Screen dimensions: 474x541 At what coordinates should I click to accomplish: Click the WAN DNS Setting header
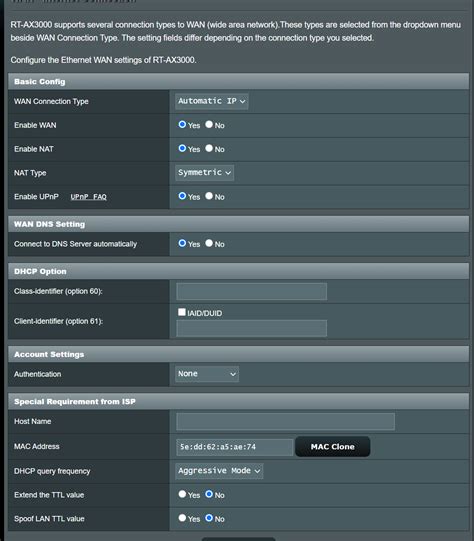238,224
